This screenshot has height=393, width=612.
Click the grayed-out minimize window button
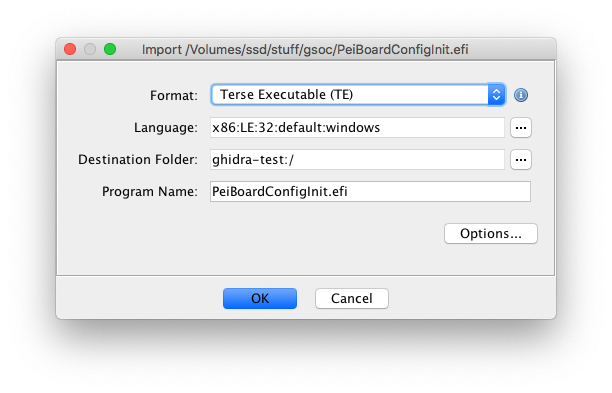tap(90, 49)
